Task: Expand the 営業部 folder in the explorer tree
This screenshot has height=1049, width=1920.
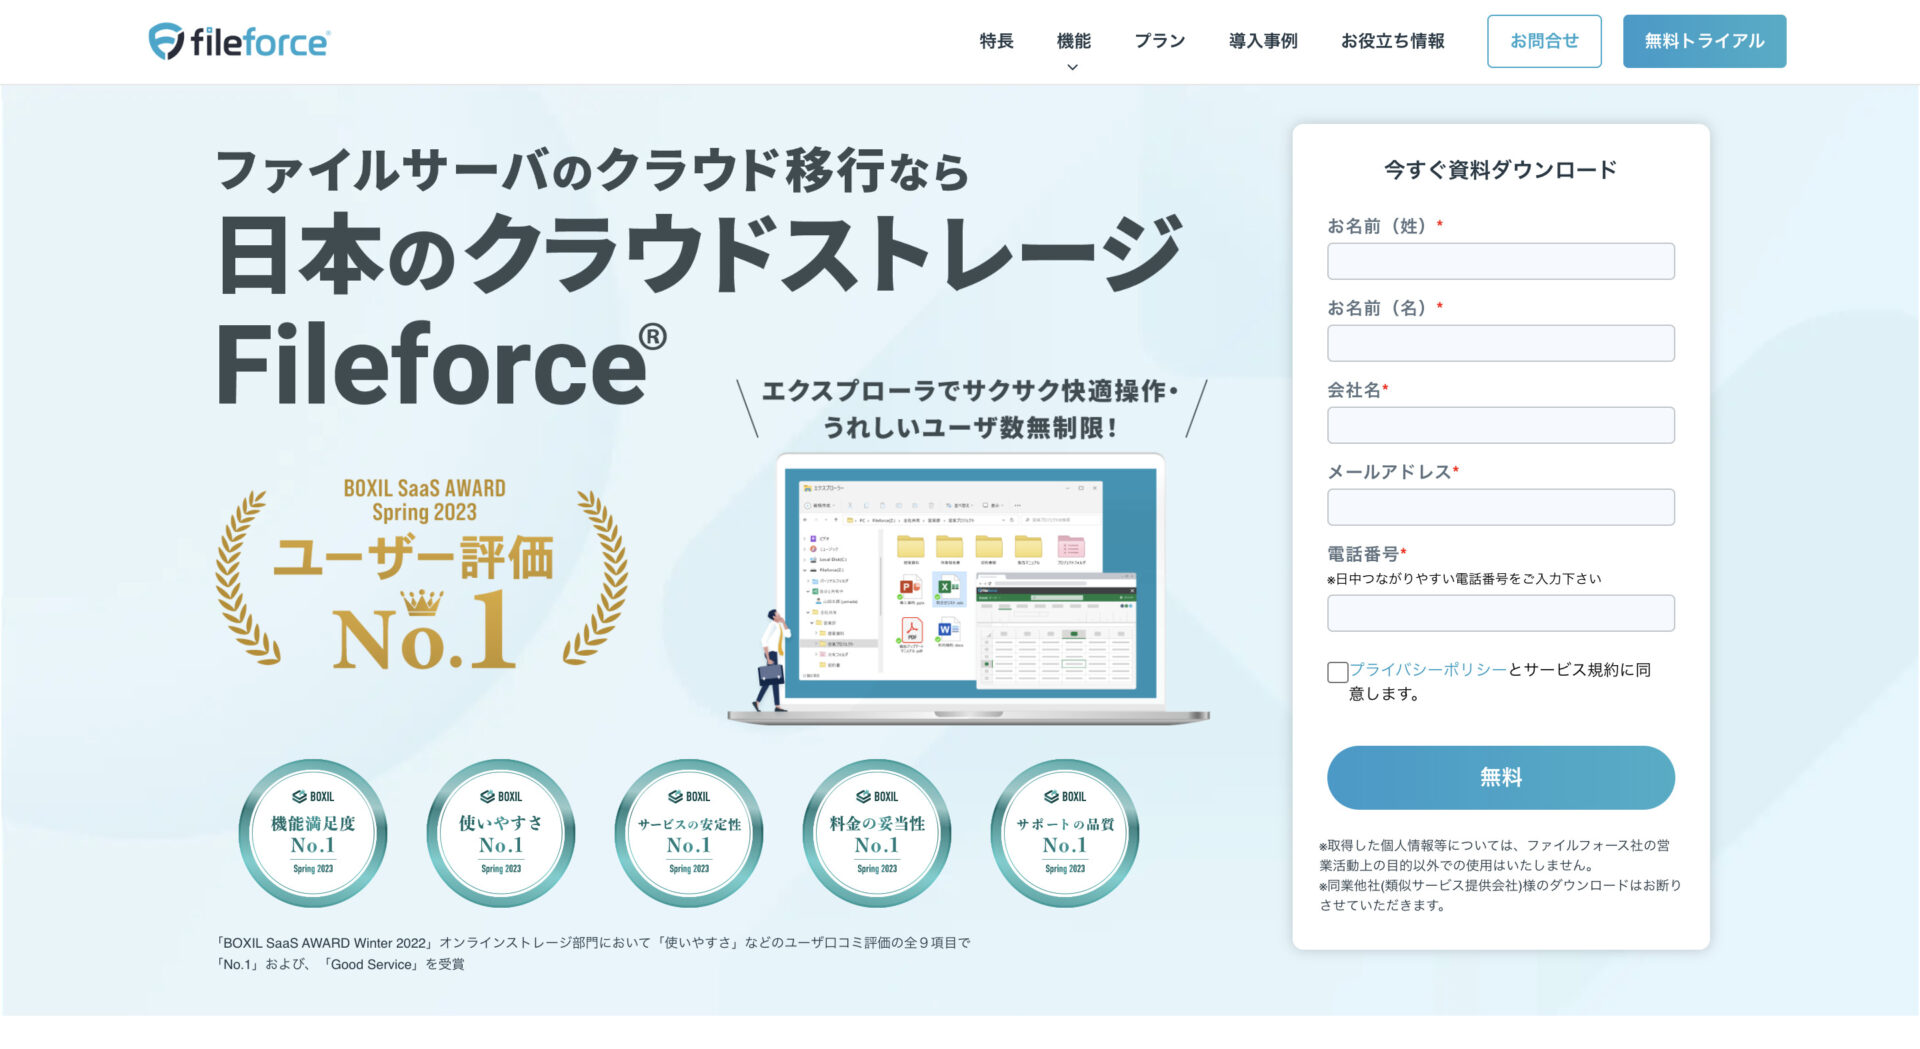Action: click(x=813, y=623)
